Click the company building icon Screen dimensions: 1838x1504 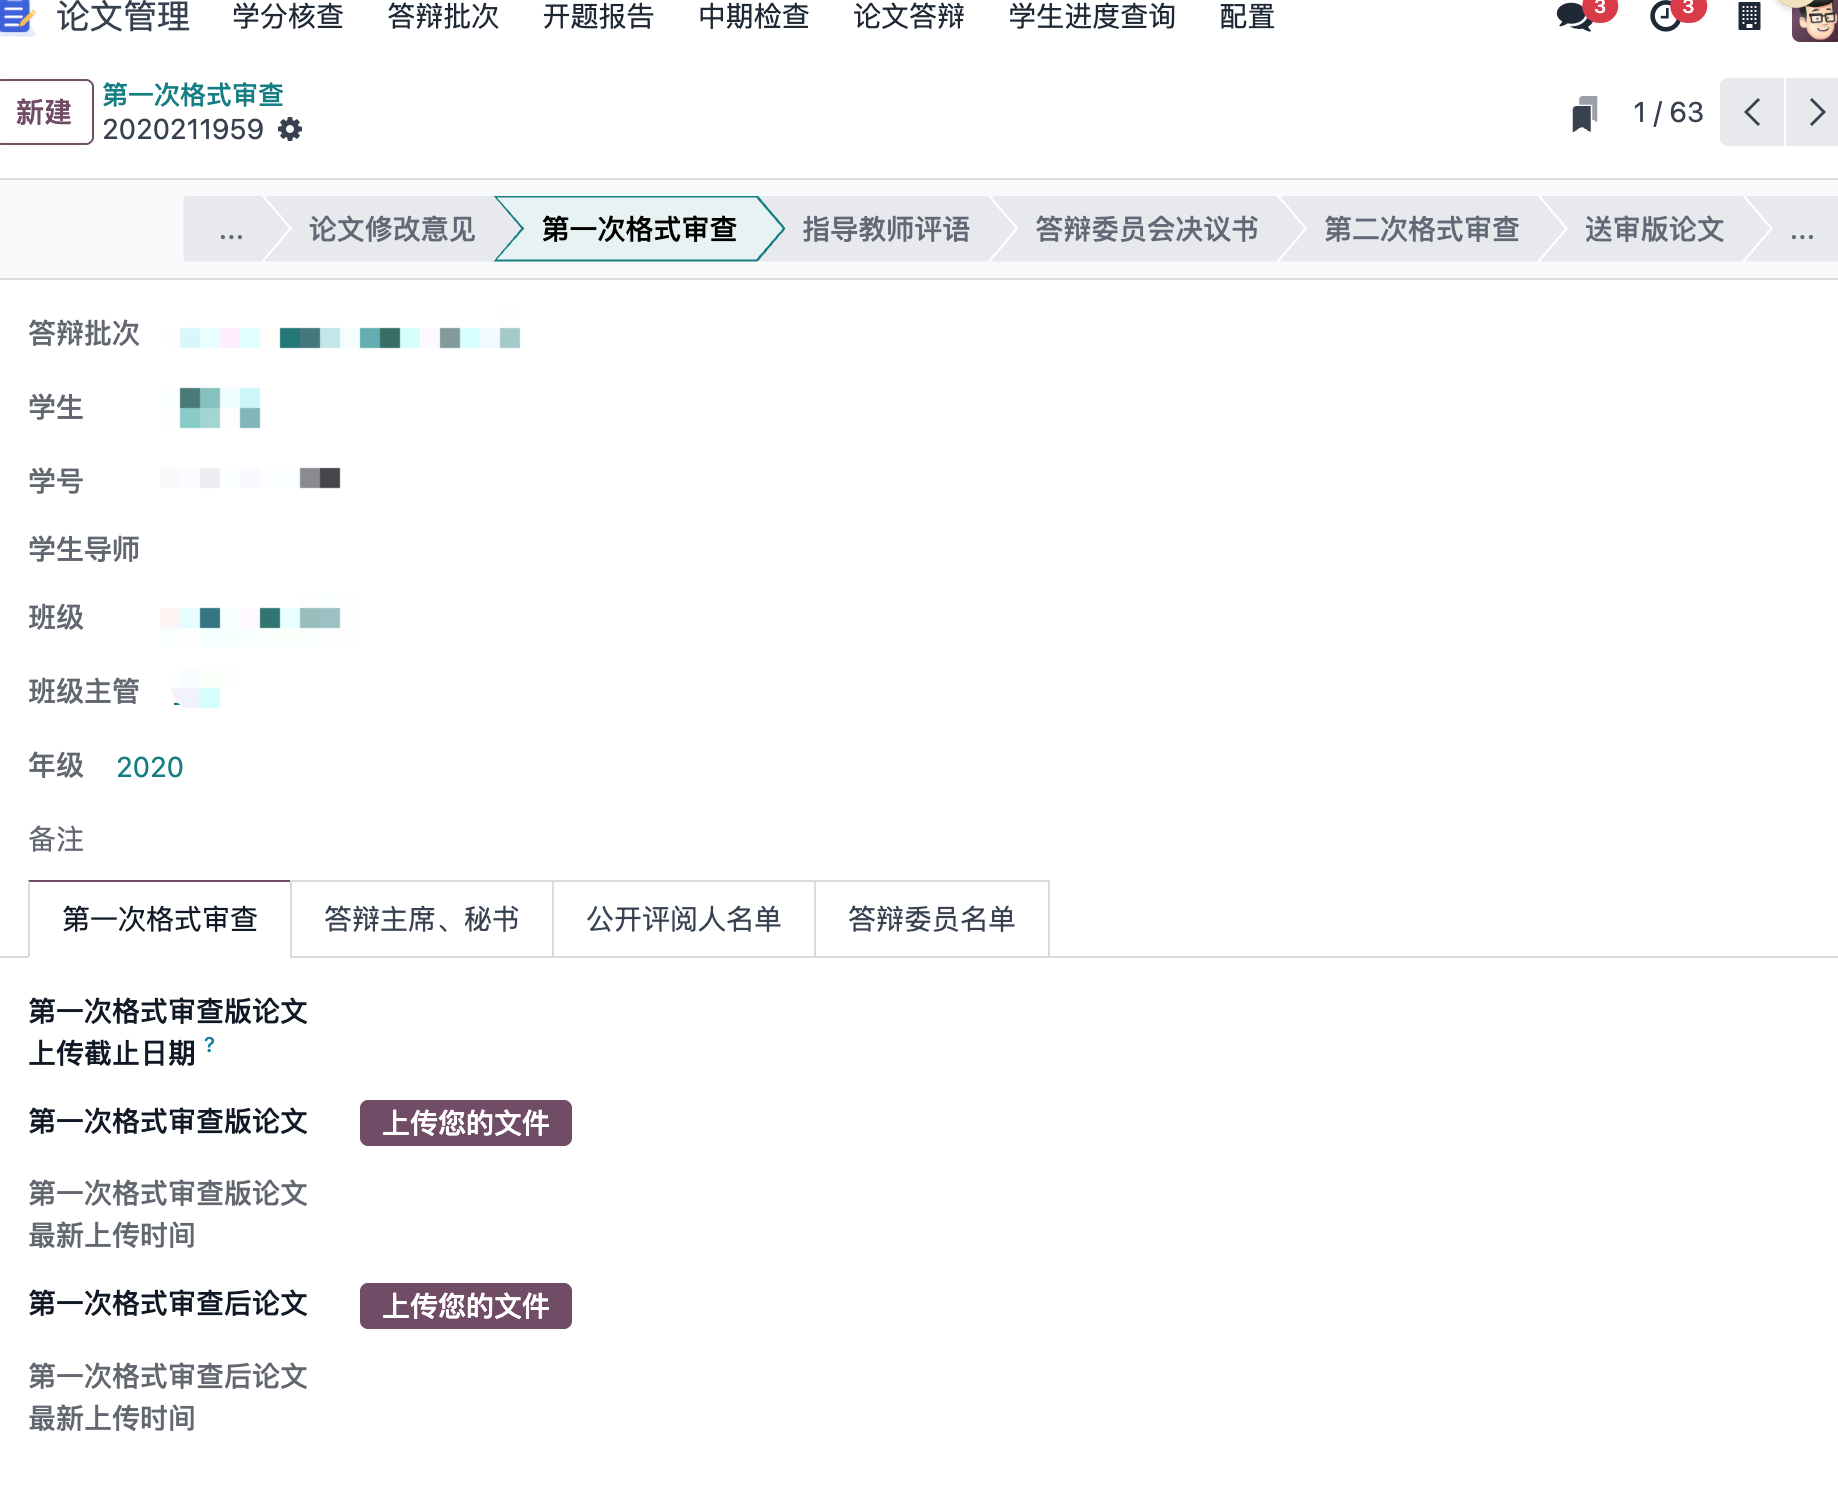(x=1749, y=17)
